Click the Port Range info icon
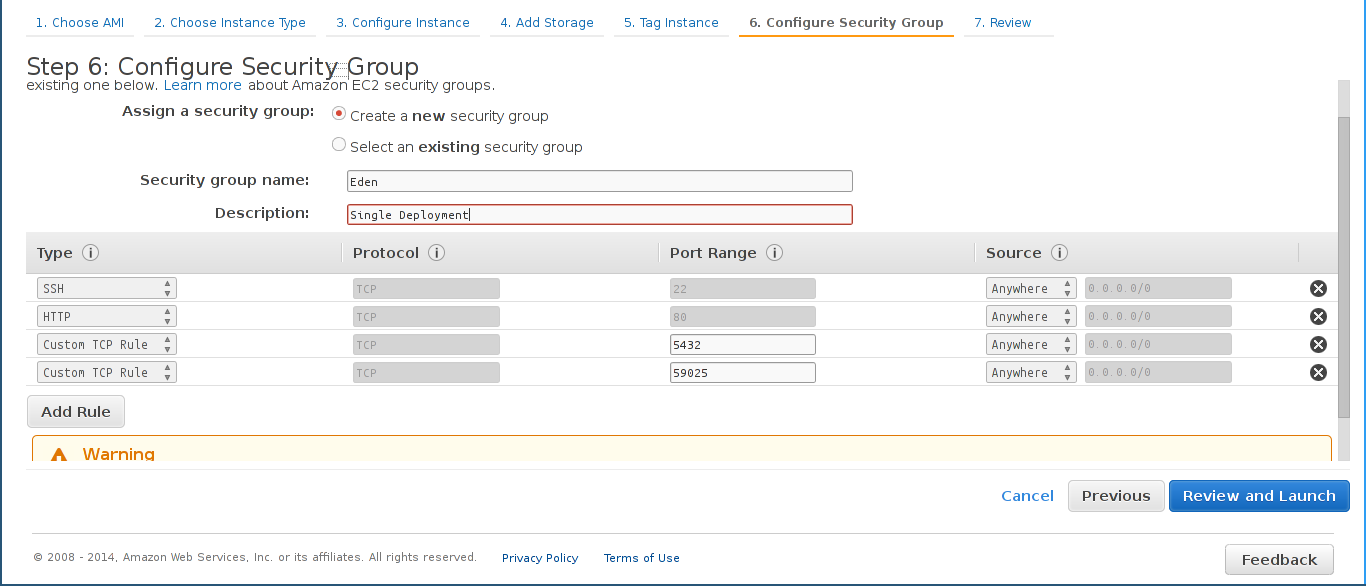This screenshot has width=1366, height=586. pos(774,253)
